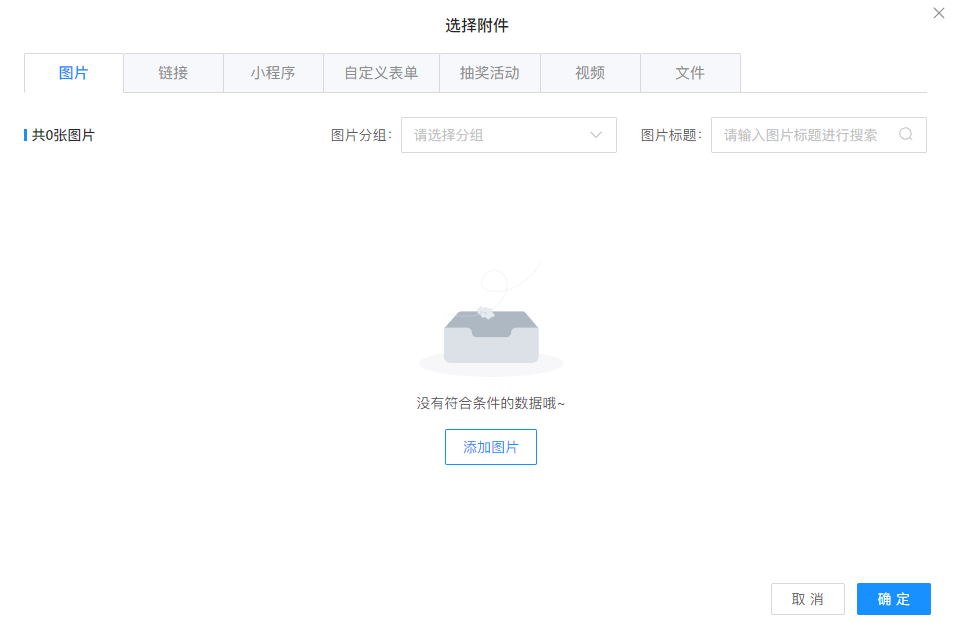Image resolution: width=955 pixels, height=630 pixels.
Task: Click the 共0张图片 count label
Action: [63, 135]
